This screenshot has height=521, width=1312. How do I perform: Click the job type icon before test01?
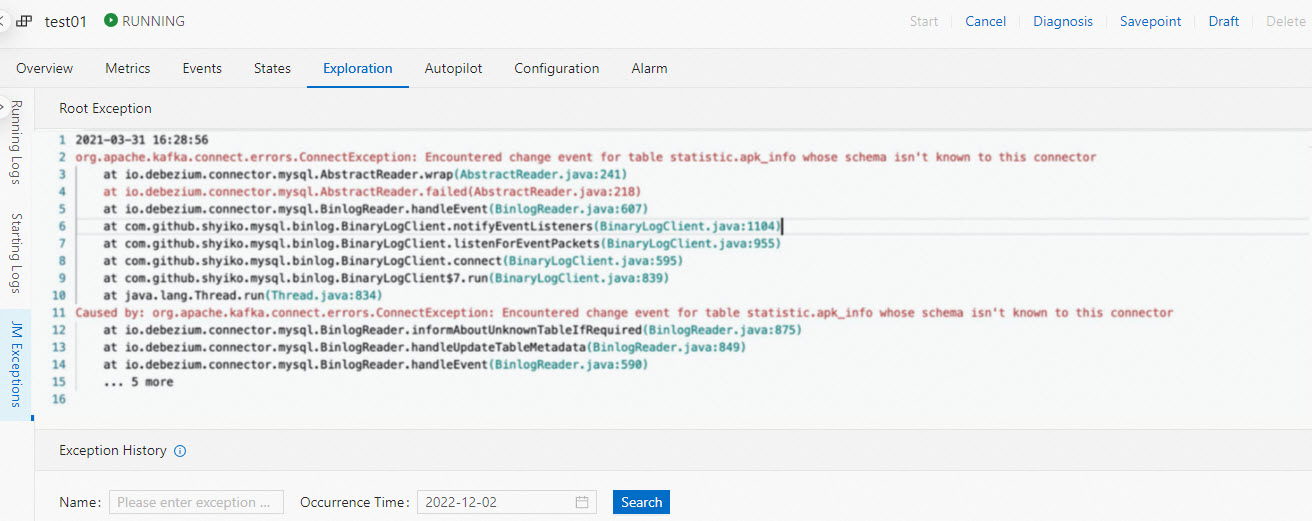pos(24,21)
